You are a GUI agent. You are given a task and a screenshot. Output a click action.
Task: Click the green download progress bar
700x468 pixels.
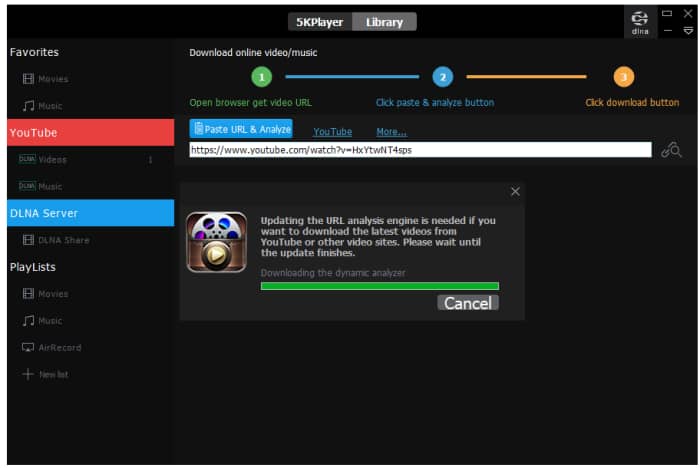click(380, 286)
